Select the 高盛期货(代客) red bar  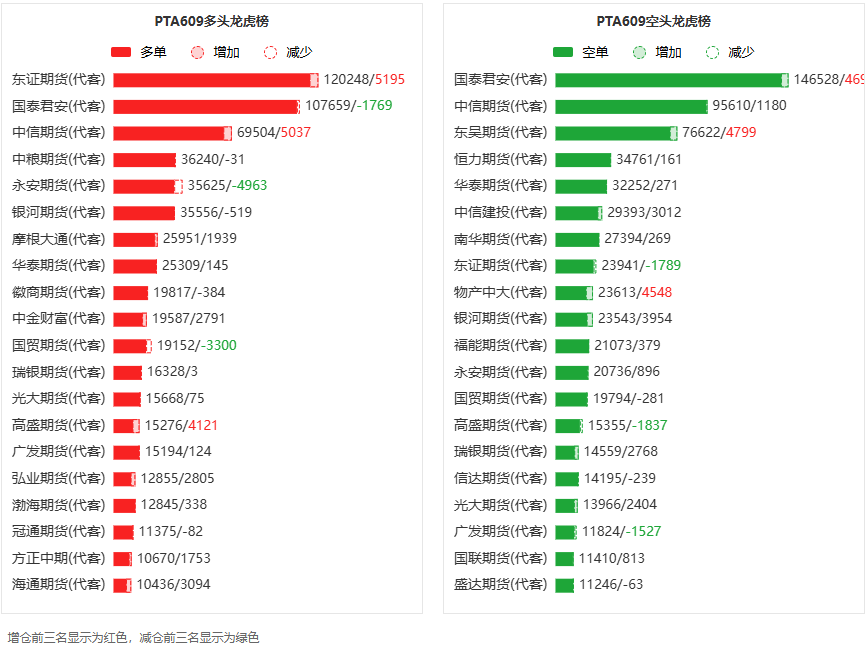click(127, 425)
